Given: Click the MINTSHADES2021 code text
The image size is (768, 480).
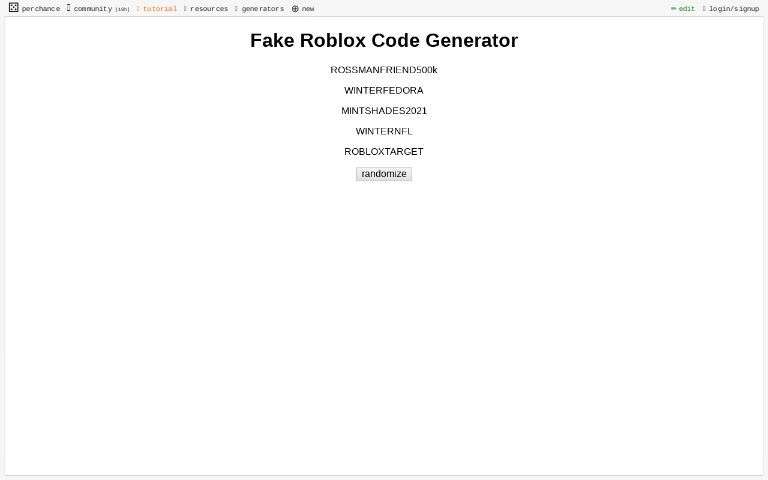Looking at the screenshot, I should click(384, 111).
